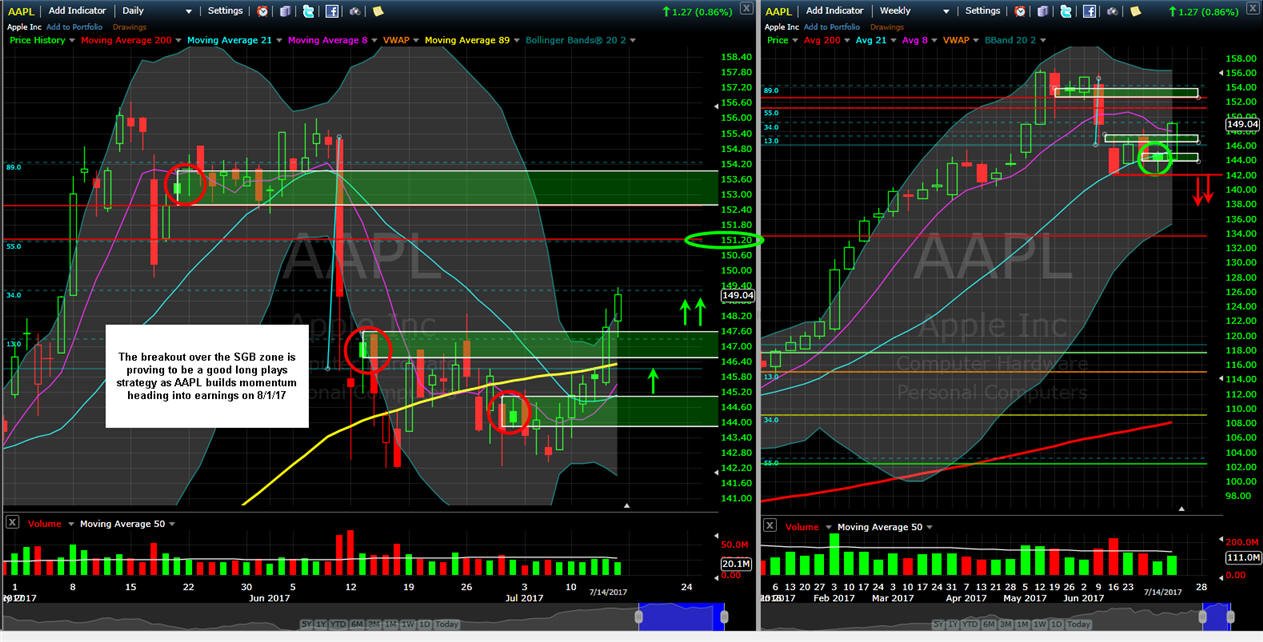
Task: Share the weekly chart on Twitter
Action: [1065, 11]
